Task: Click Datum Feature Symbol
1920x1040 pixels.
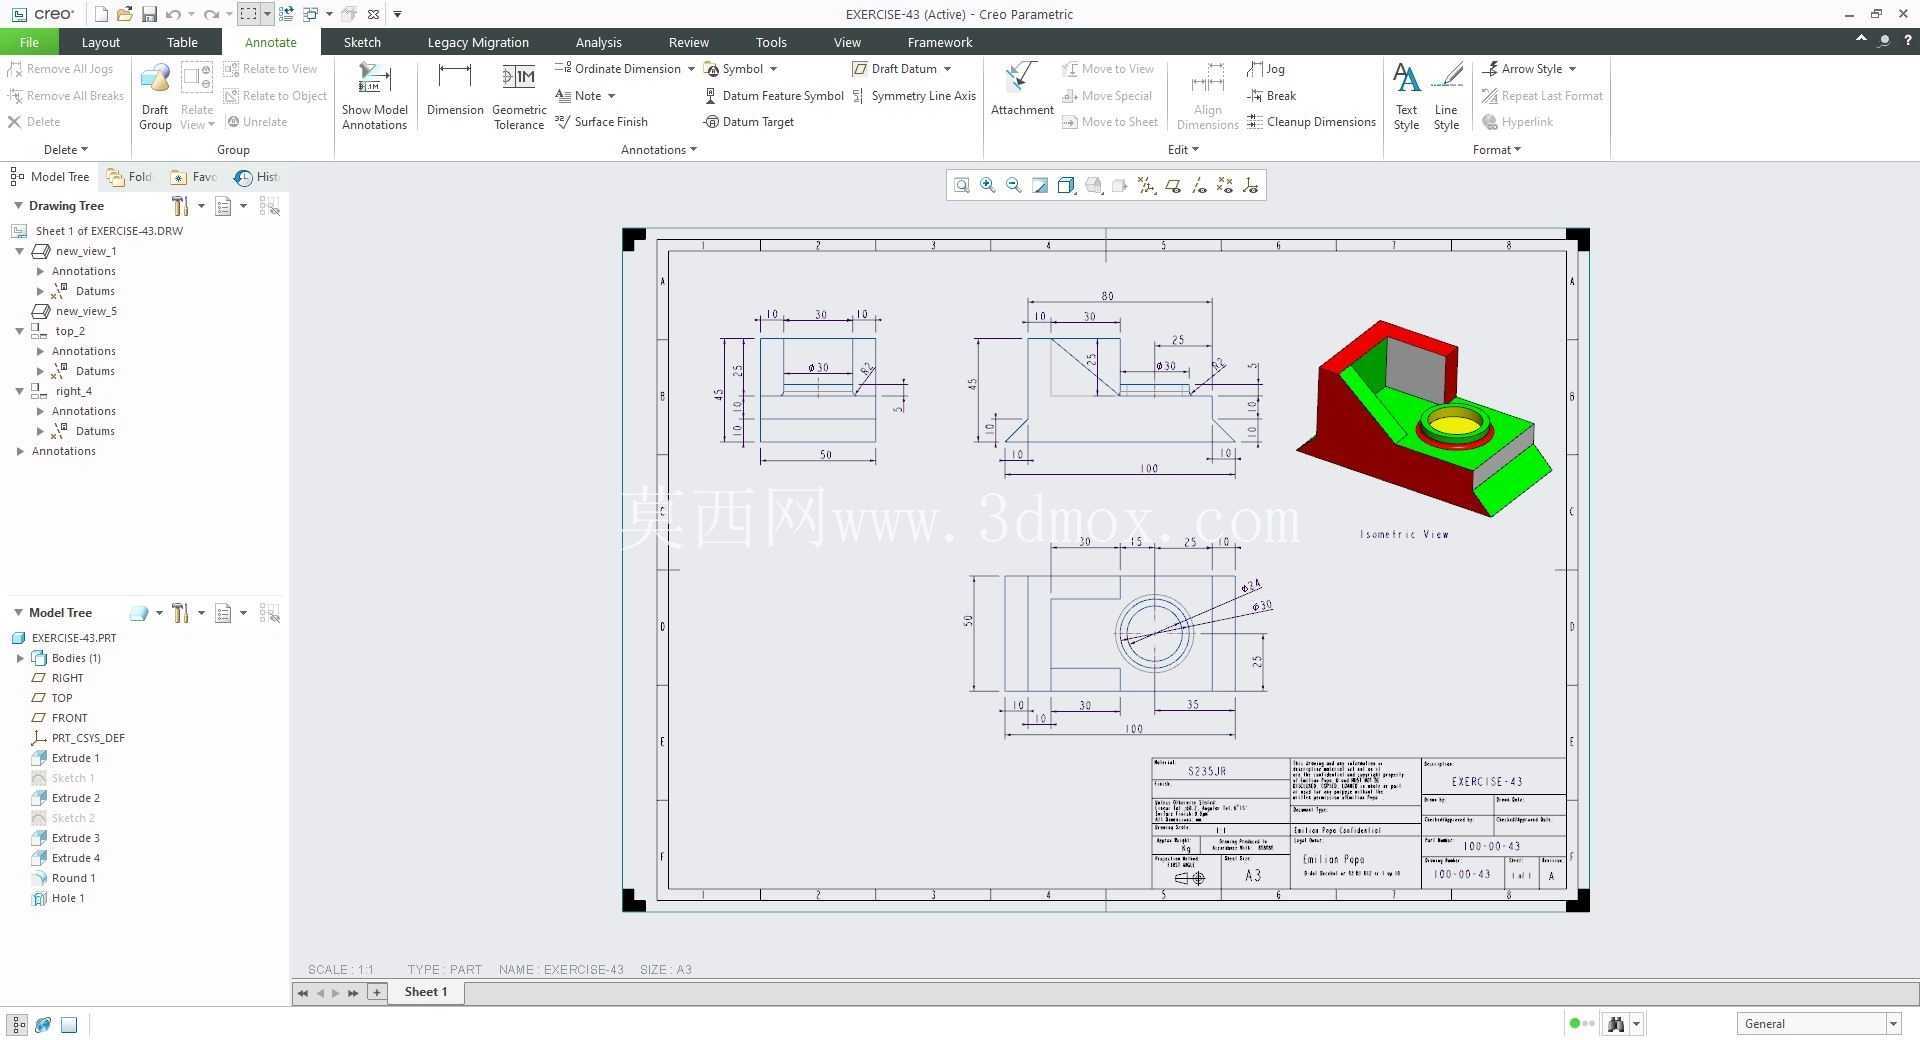Action: pos(773,96)
